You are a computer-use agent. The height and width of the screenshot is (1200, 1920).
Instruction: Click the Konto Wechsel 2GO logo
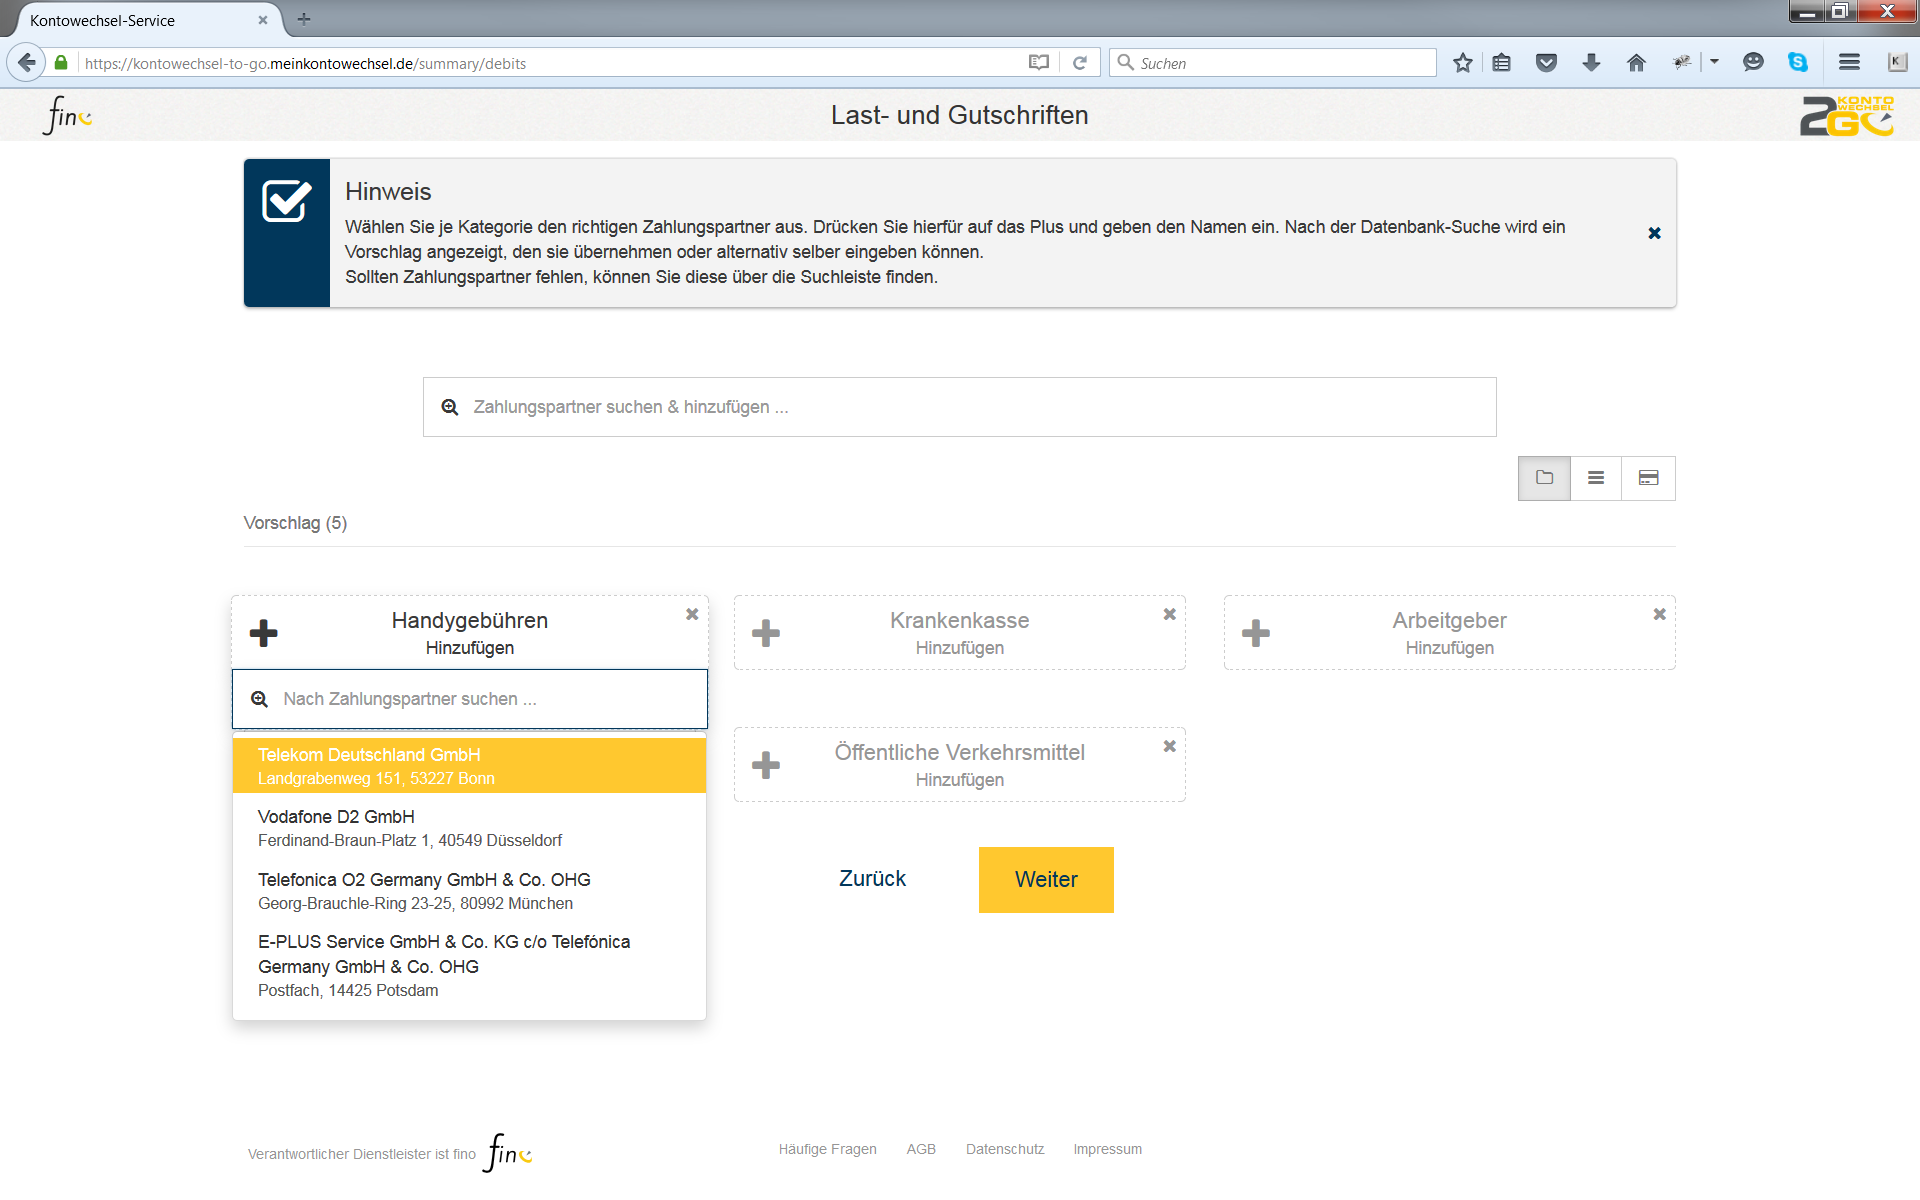tap(1847, 116)
